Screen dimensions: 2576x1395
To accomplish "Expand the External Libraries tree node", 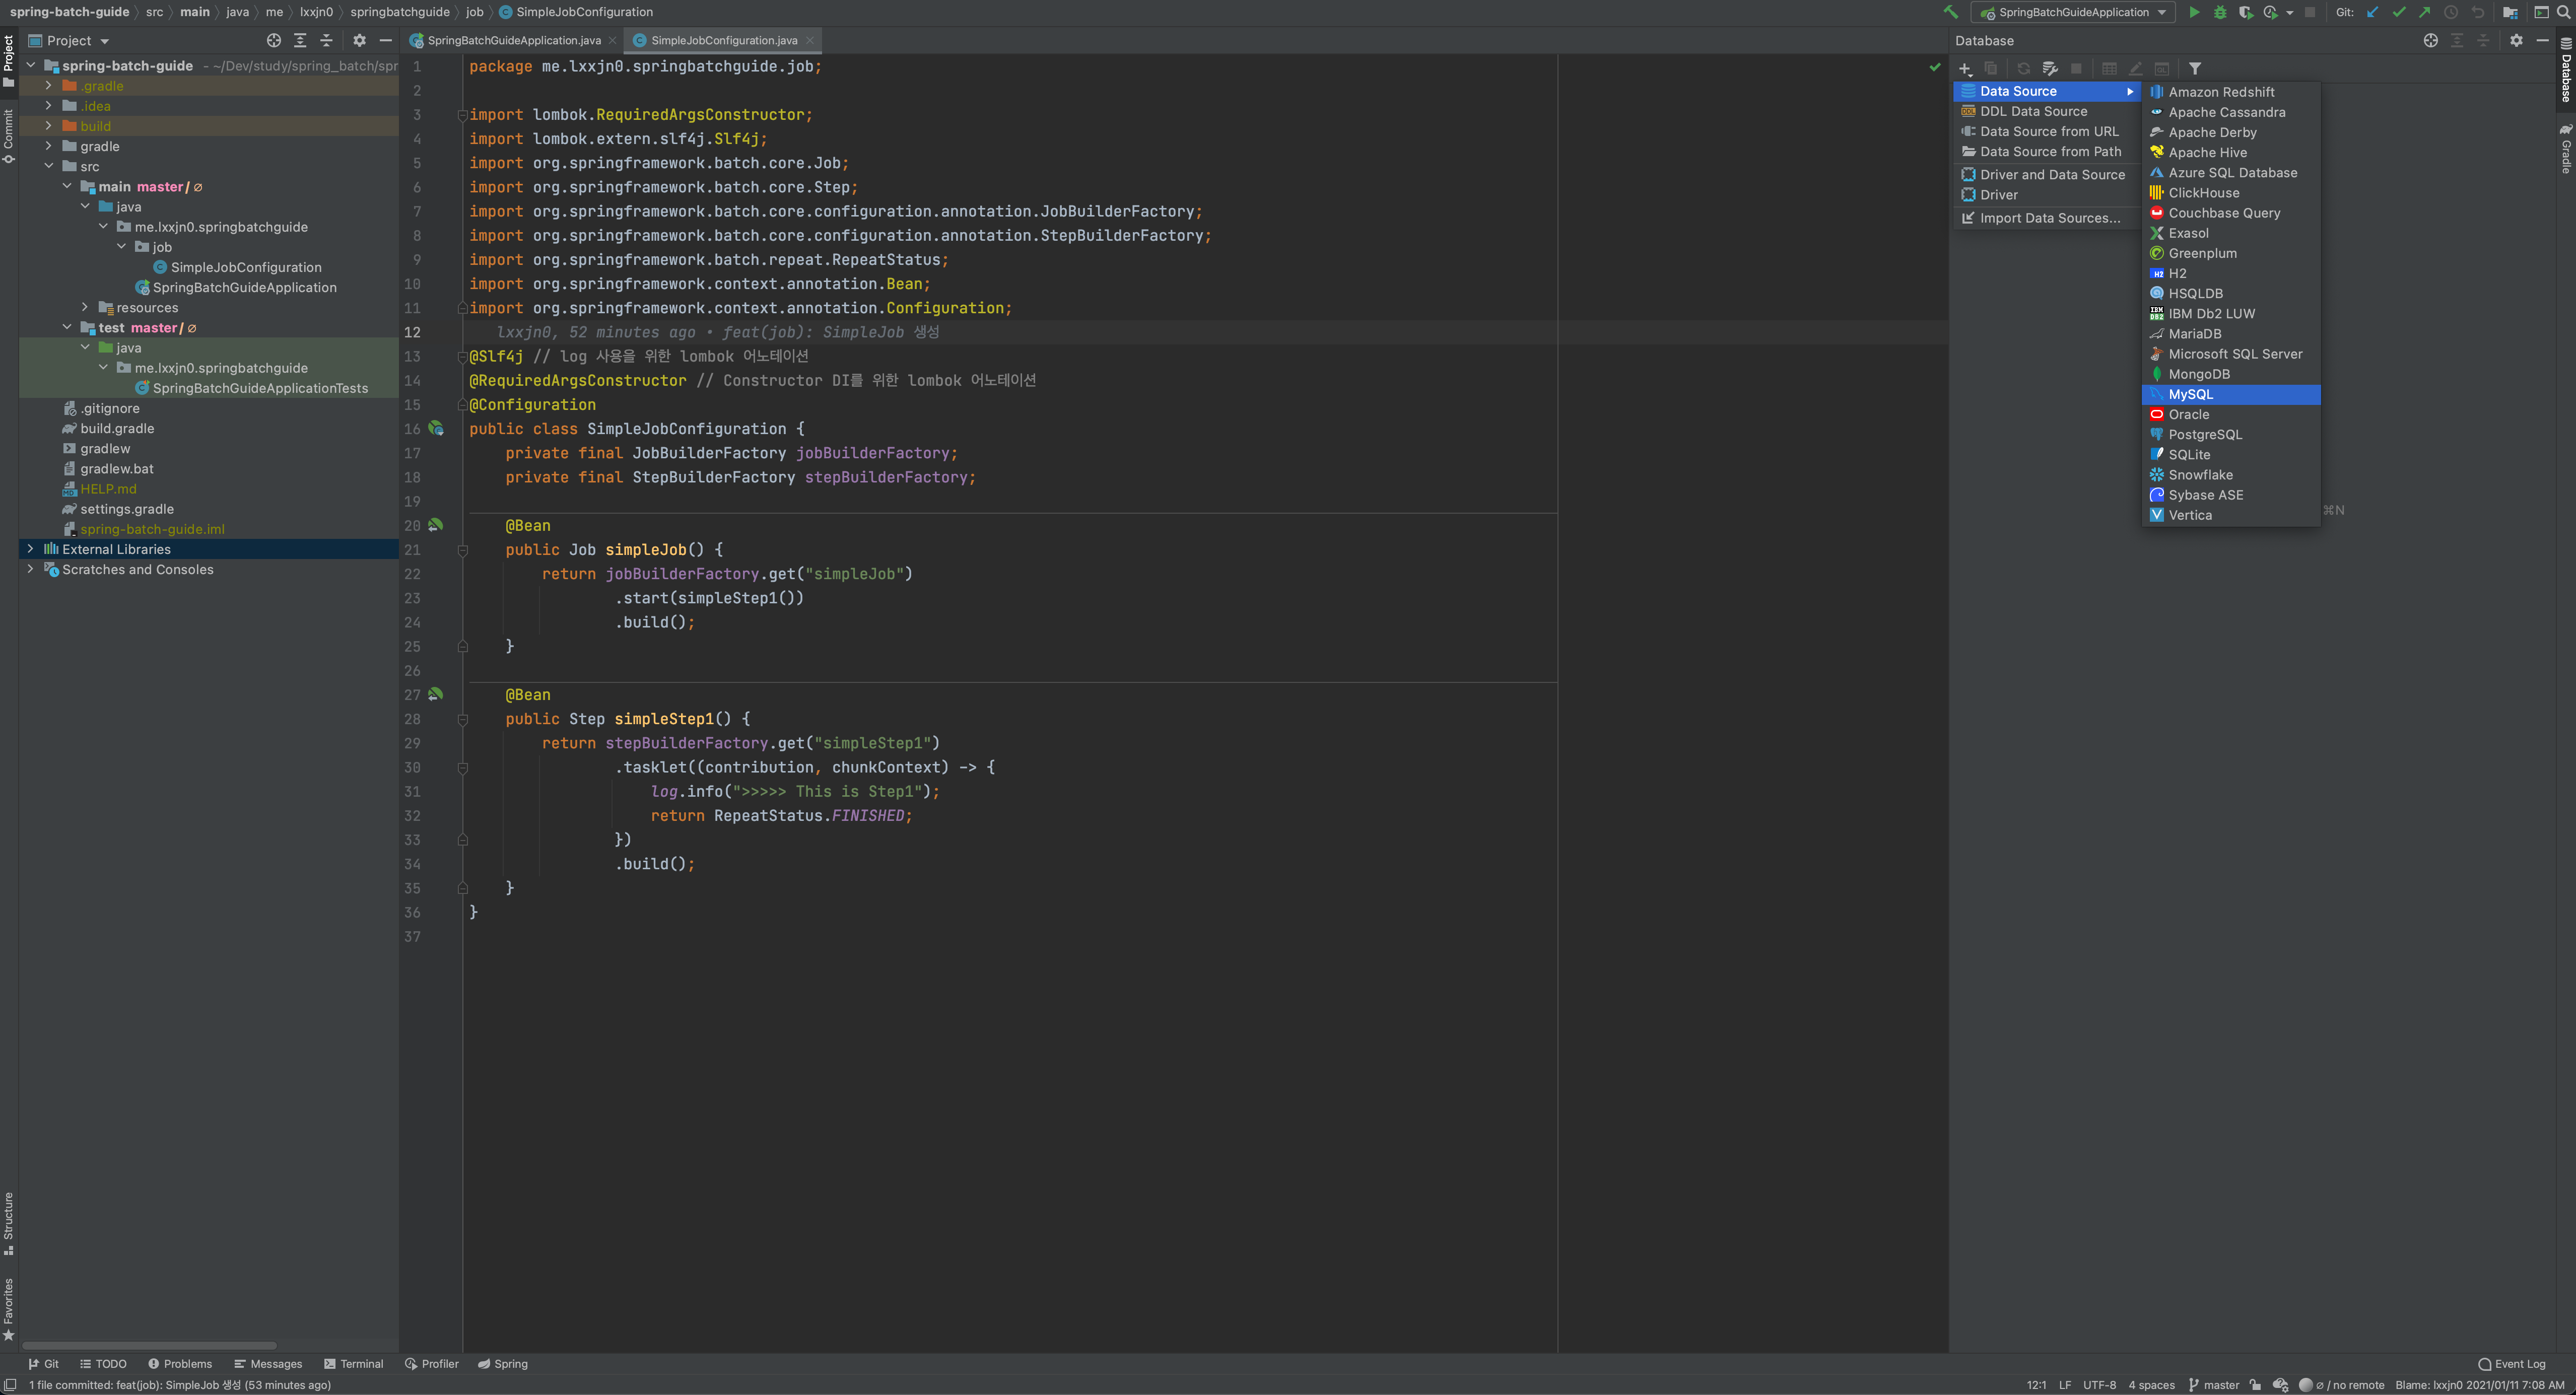I will pos(30,549).
